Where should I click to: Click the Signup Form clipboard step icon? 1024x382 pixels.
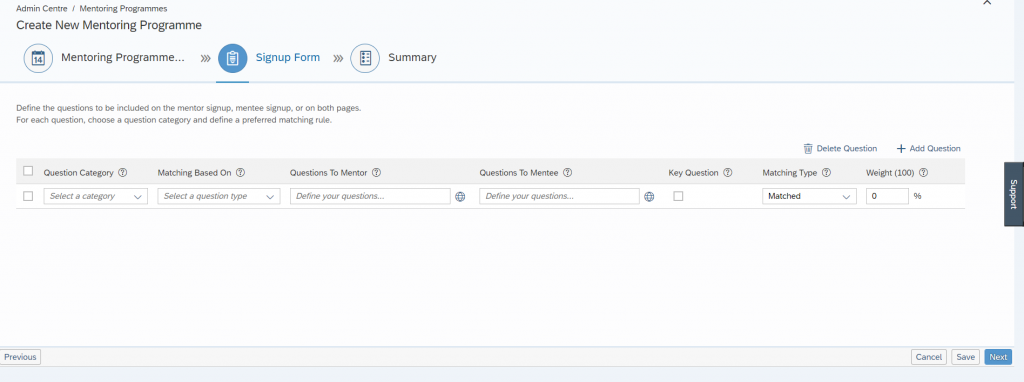232,58
